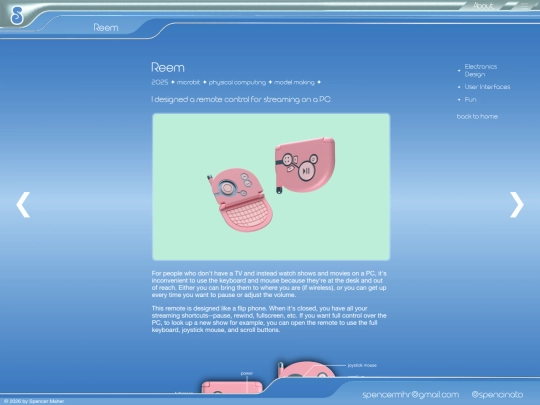
Task: Click the joystick mouse diagram label
Action: [362, 365]
